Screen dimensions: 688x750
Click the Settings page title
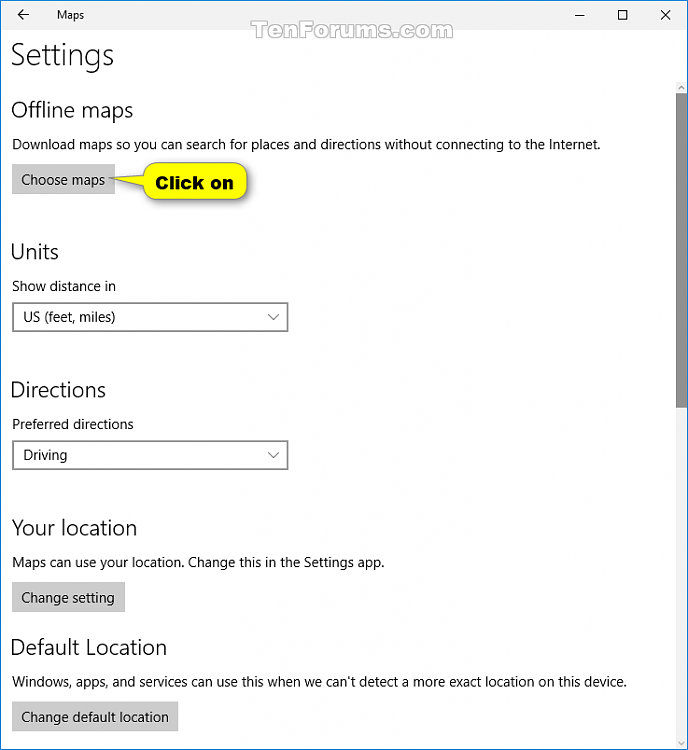(62, 56)
